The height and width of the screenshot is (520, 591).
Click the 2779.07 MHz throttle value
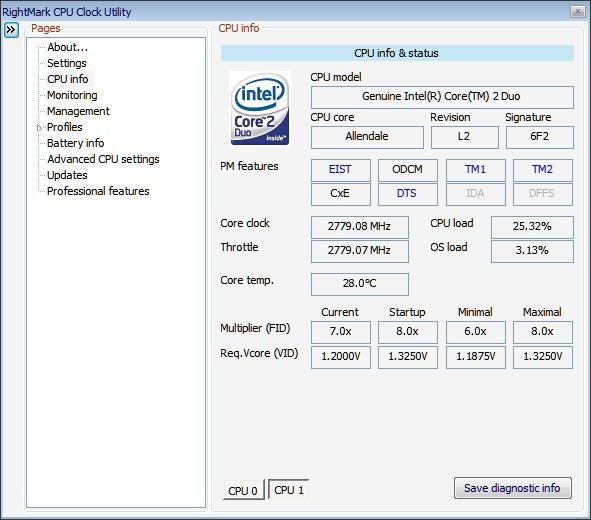pos(360,251)
